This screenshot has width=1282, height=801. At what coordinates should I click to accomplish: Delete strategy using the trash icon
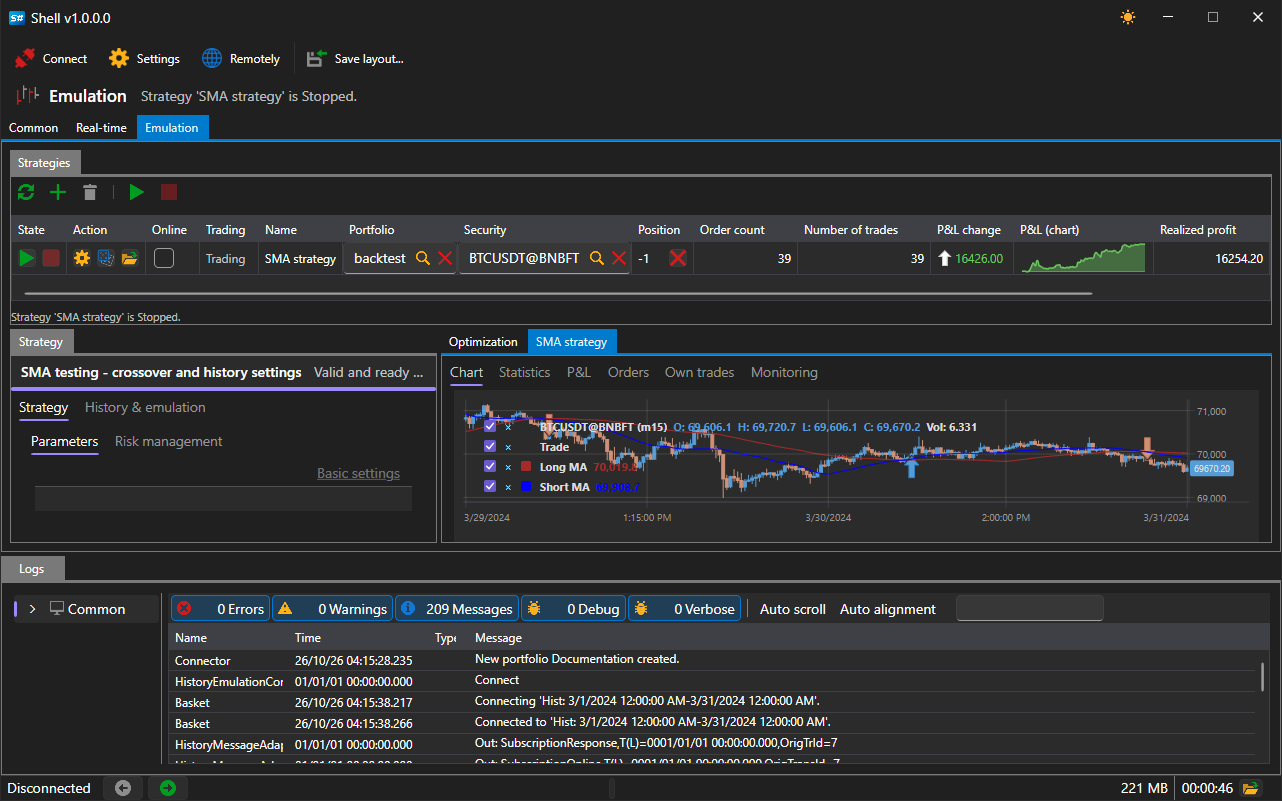coord(90,192)
